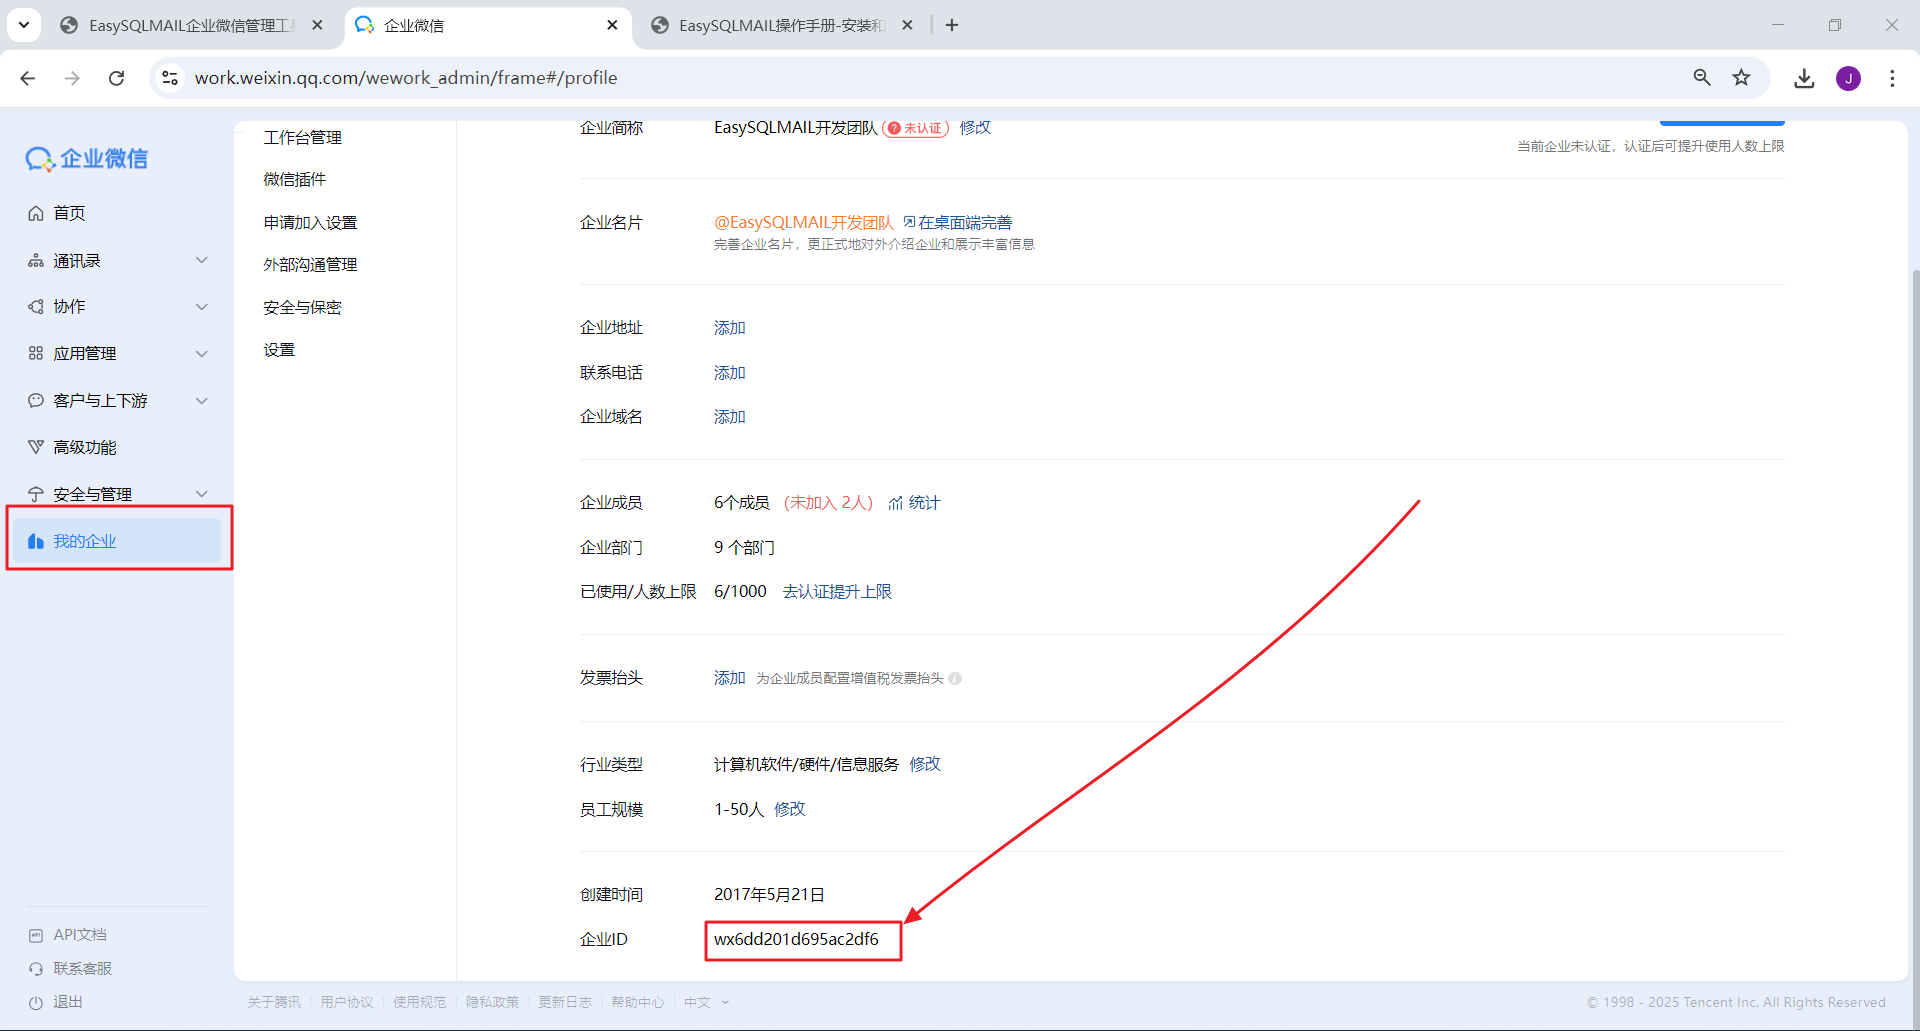Open the 中文 language dropdown in footer
Screen dimensions: 1920x1031
(706, 1002)
